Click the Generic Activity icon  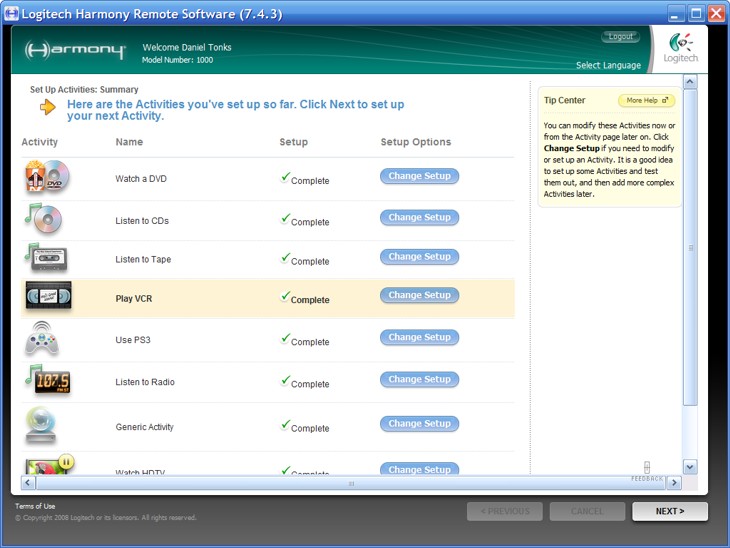tap(41, 425)
